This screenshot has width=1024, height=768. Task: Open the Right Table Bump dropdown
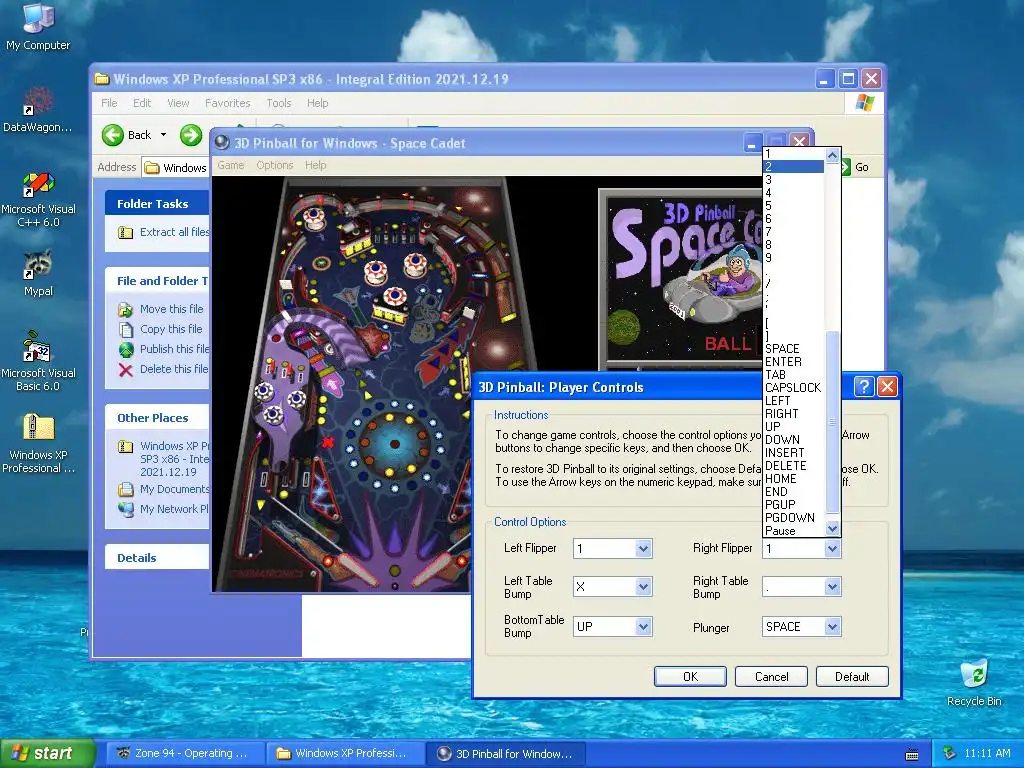click(832, 587)
